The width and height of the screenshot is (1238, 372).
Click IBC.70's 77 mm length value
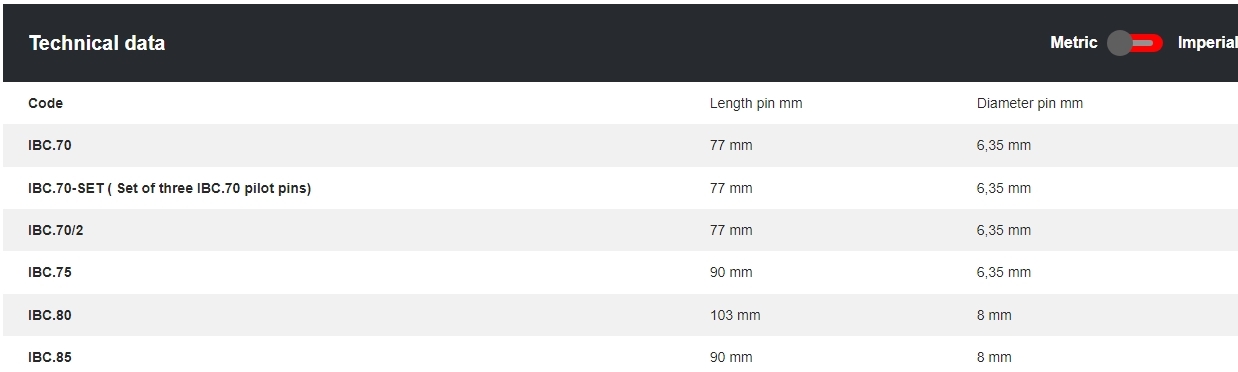731,145
